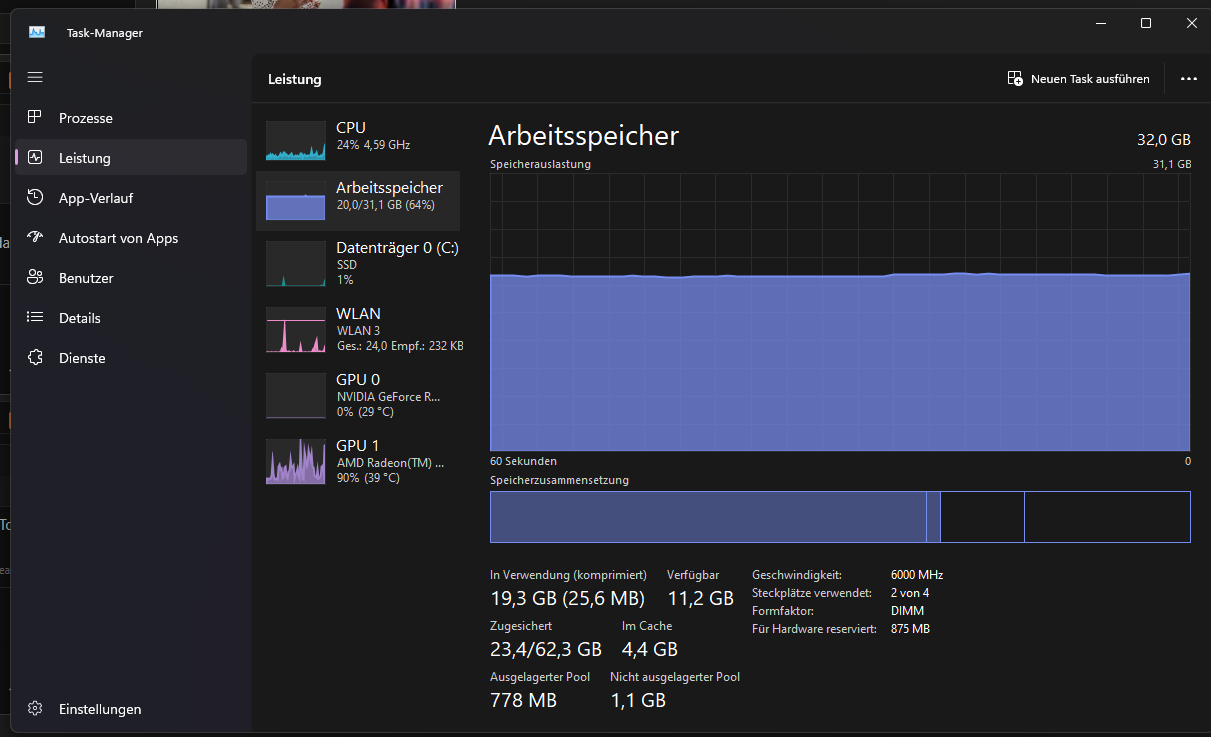Click the 1,1 GB Nicht ausgelagerter Pool value
This screenshot has height=737, width=1211.
[x=638, y=700]
